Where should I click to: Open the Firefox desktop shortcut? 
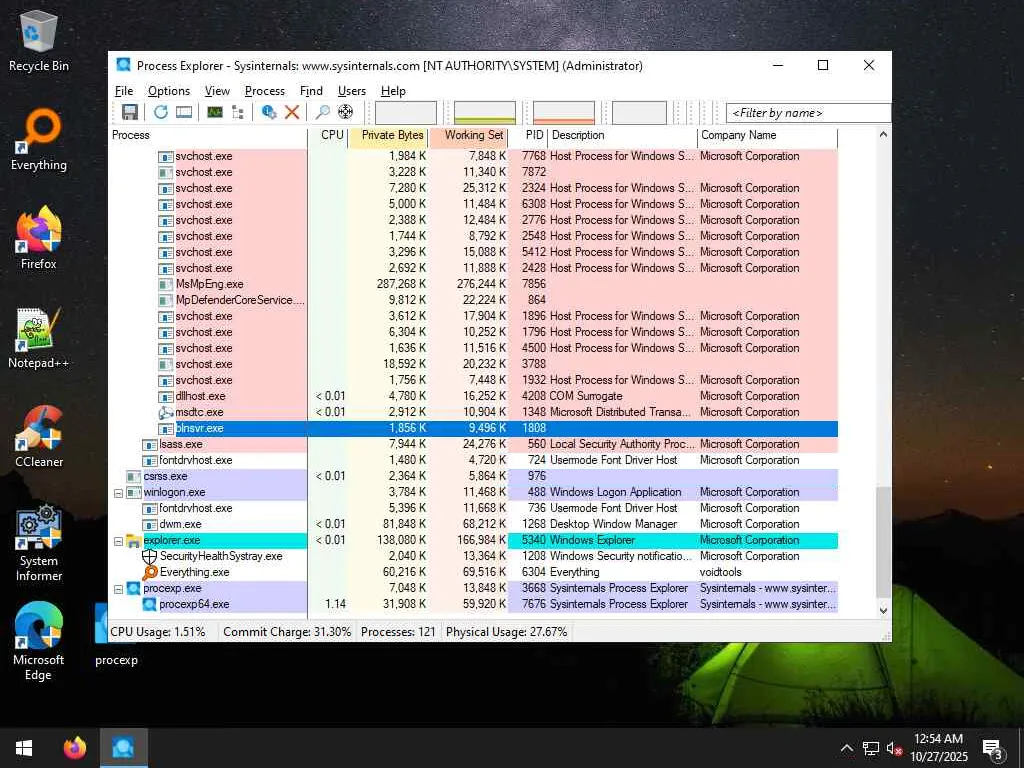coord(39,239)
